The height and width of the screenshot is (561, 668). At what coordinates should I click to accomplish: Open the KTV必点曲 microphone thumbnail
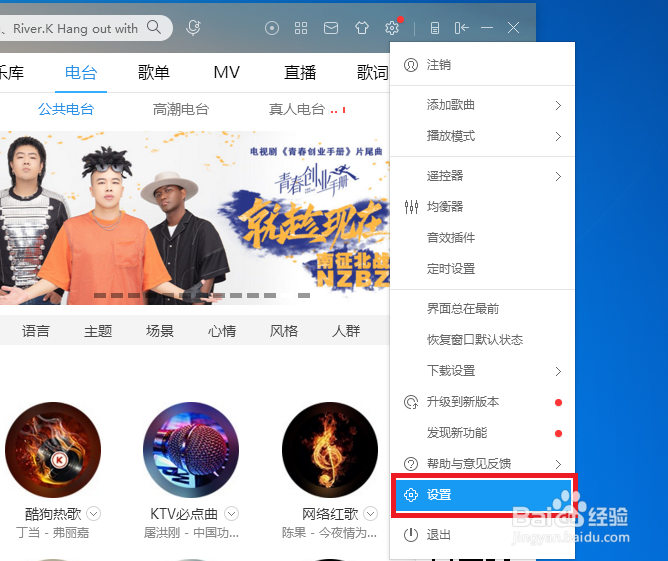(x=191, y=450)
